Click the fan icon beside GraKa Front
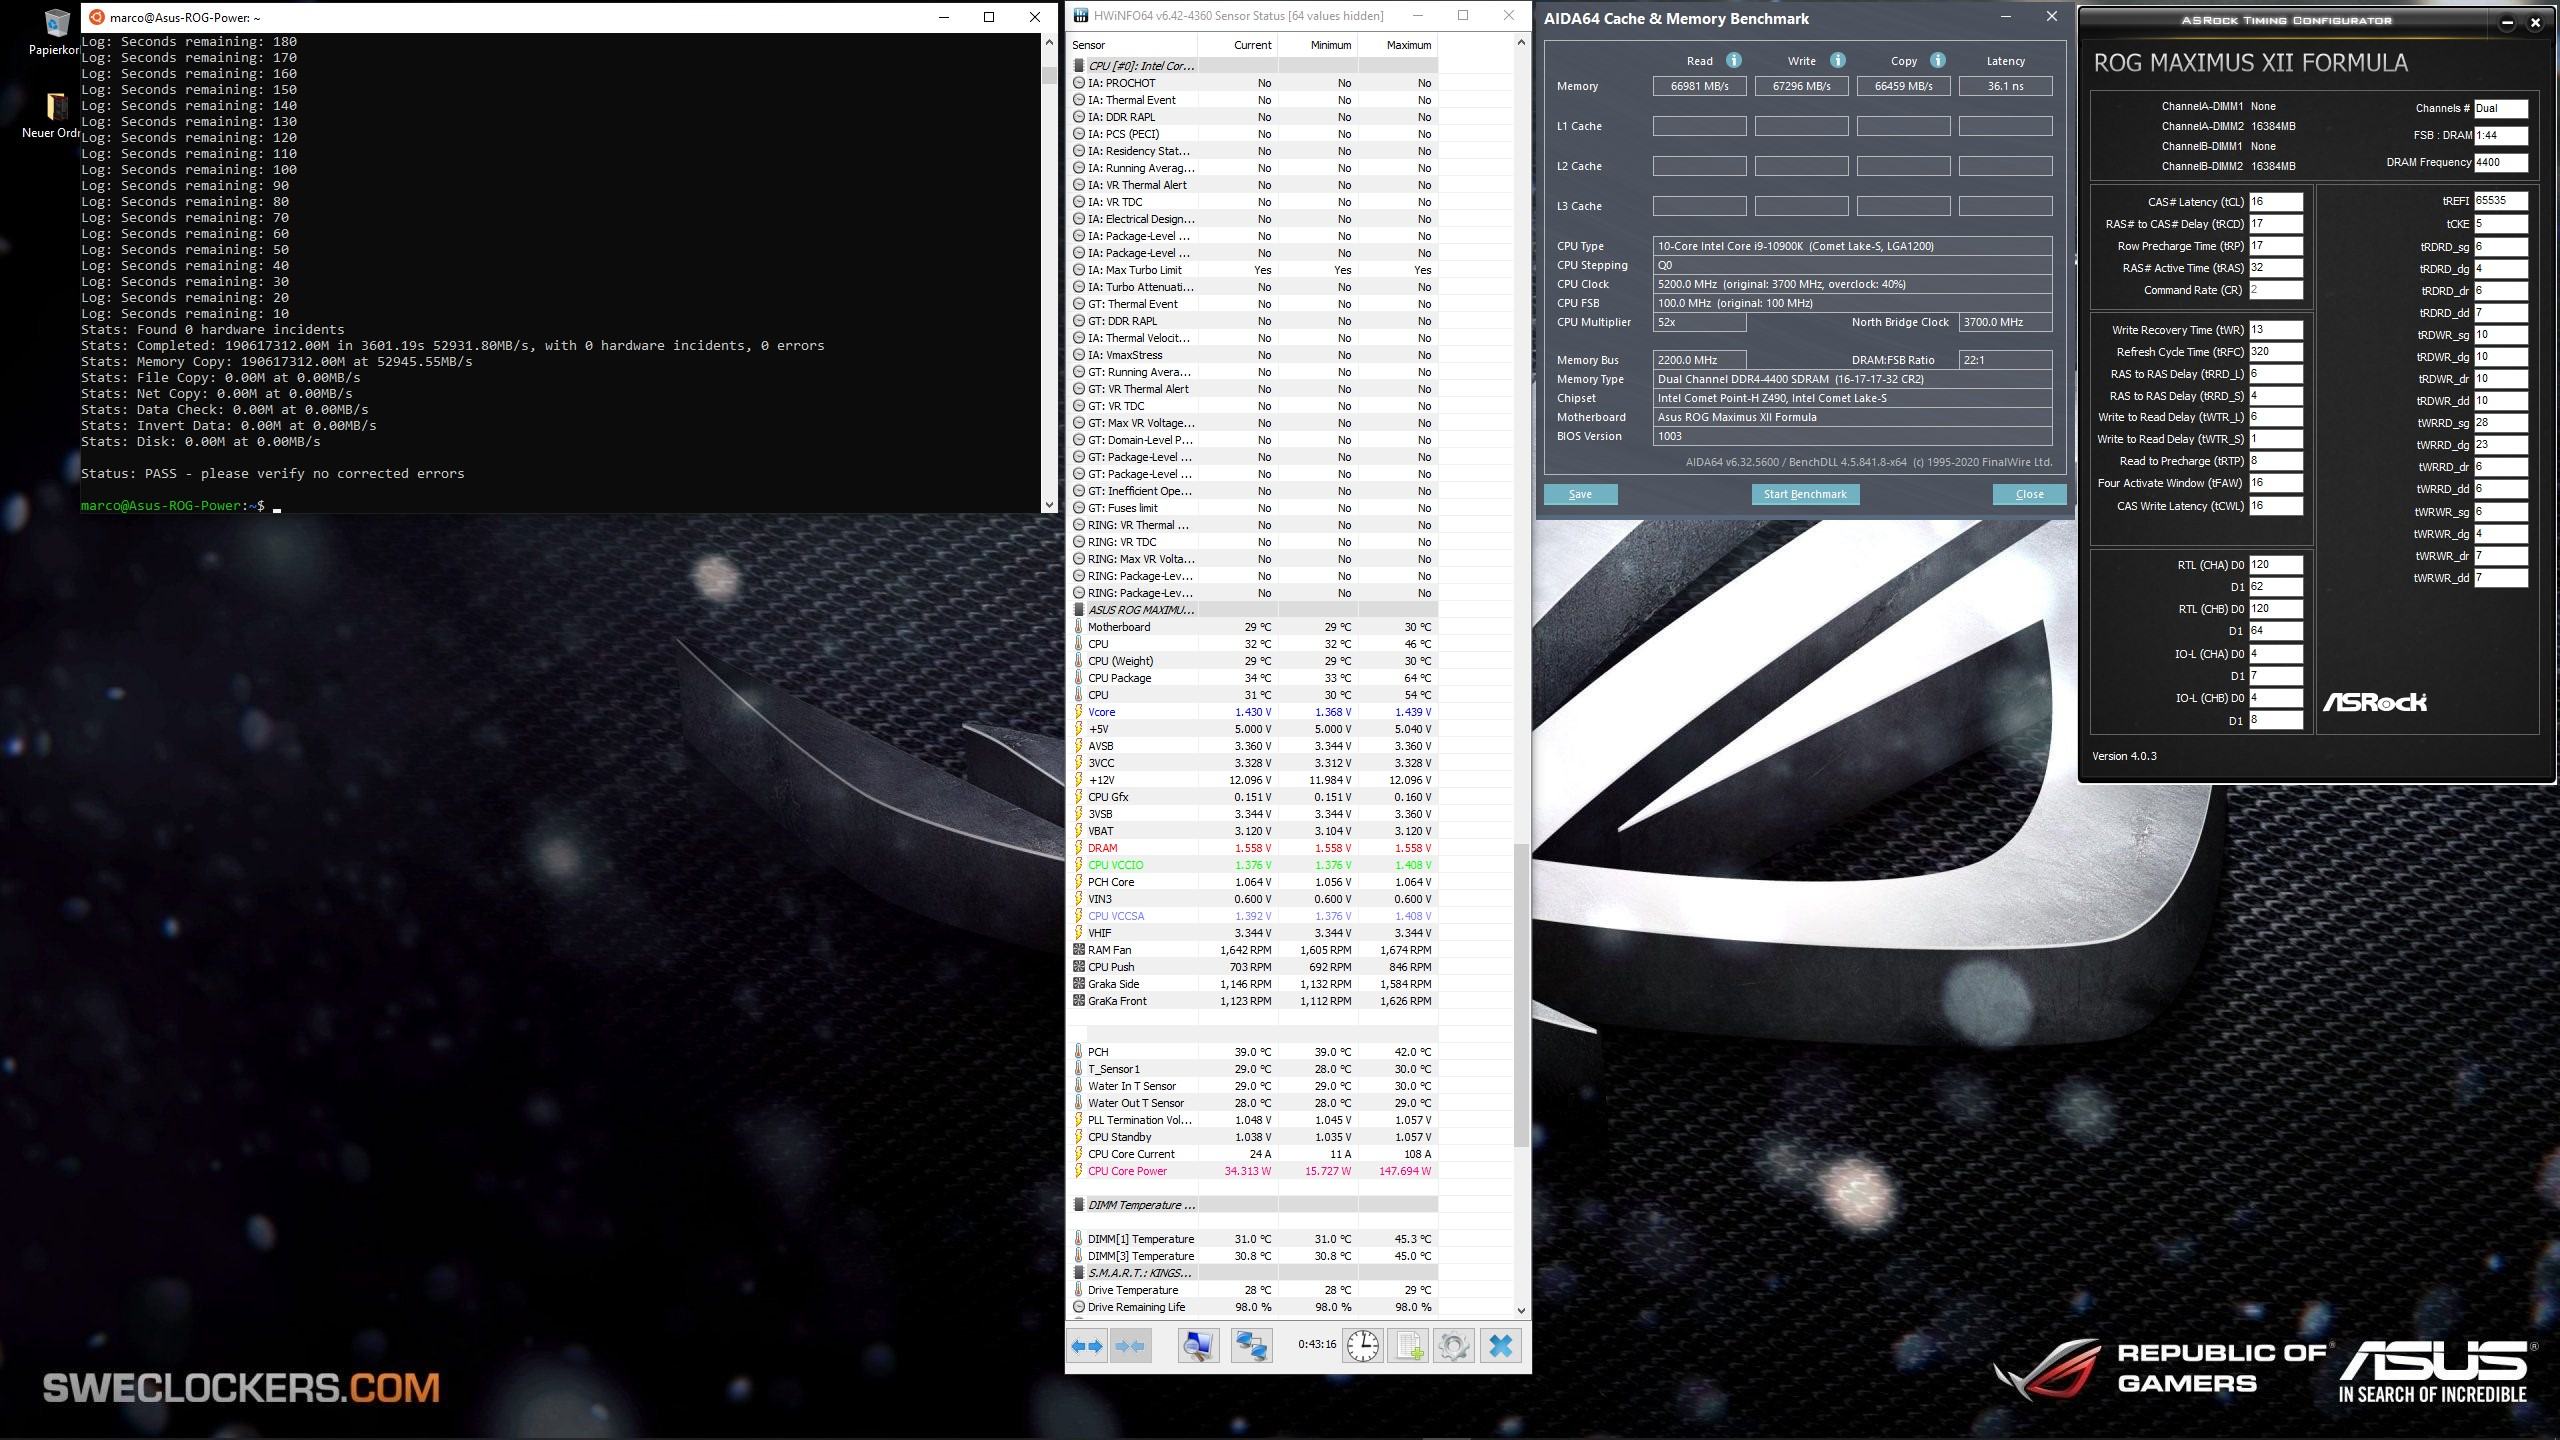This screenshot has width=2560, height=1440. 1078,1001
